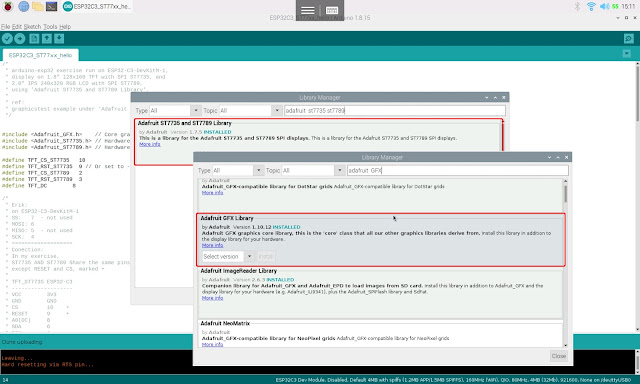The image size is (640, 384).
Task: Click Install button for Adafruit GFX Library
Action: pos(266,256)
